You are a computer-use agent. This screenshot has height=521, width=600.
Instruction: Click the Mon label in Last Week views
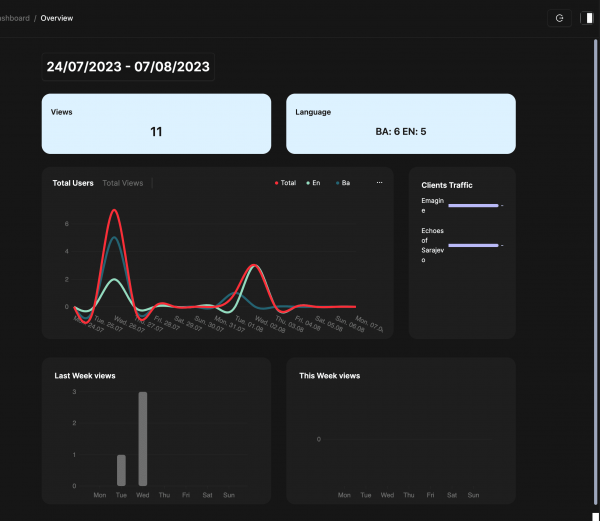[100, 495]
